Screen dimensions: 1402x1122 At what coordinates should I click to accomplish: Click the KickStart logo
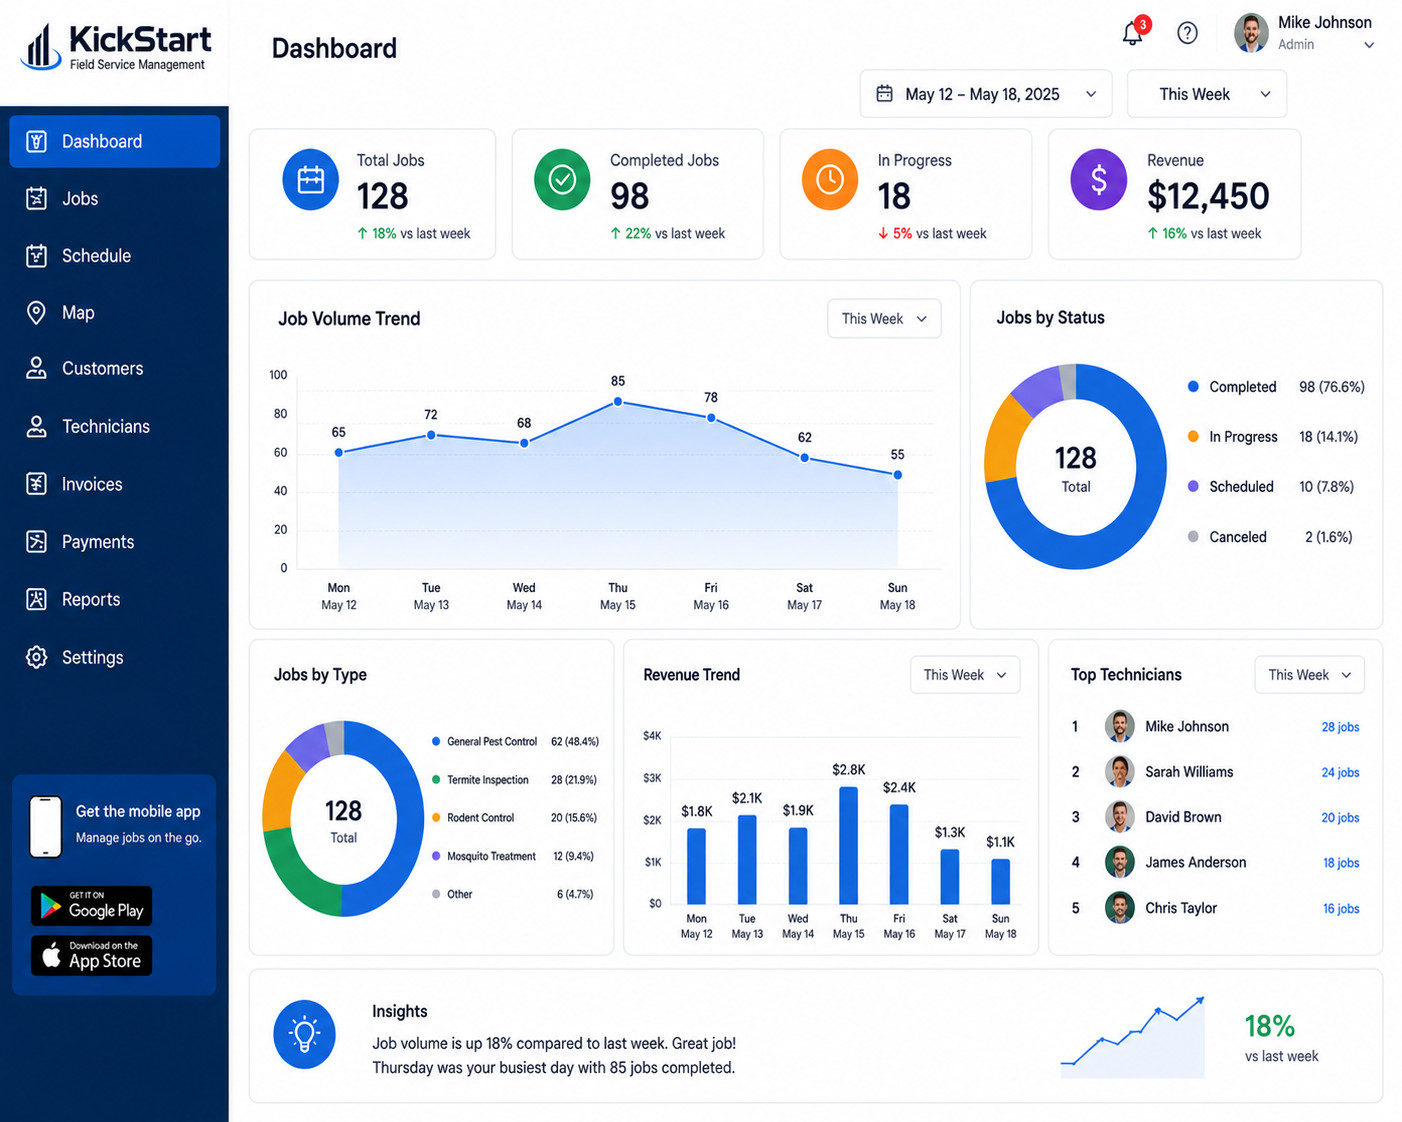(116, 47)
